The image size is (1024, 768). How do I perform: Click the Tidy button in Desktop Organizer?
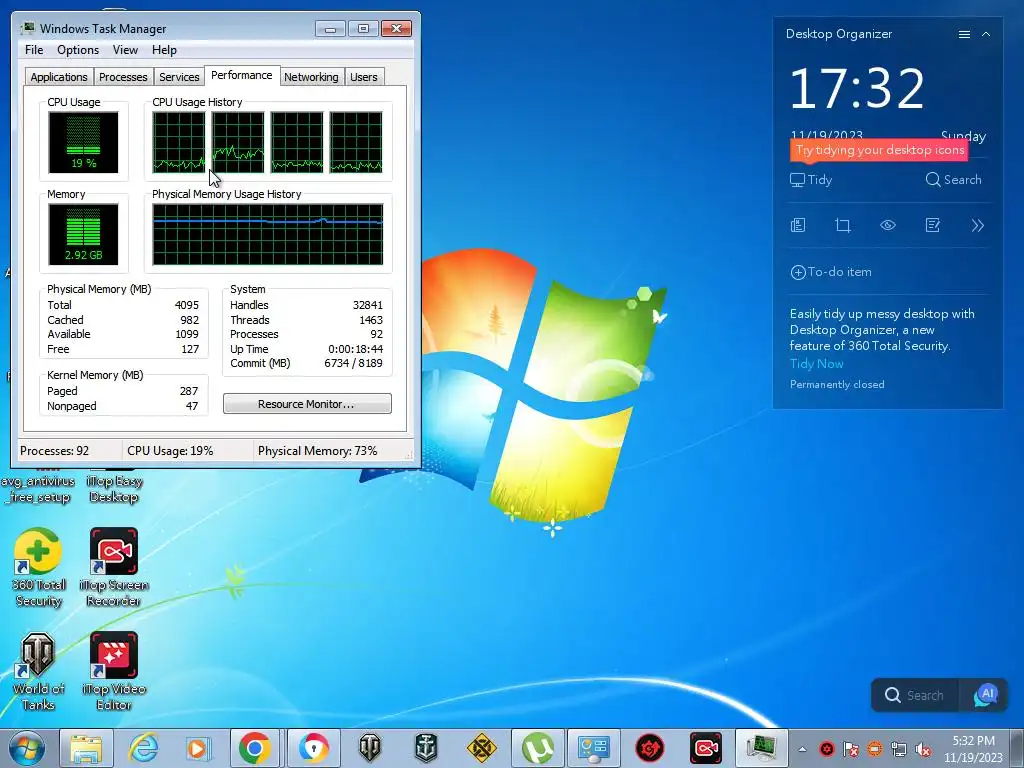coord(811,180)
